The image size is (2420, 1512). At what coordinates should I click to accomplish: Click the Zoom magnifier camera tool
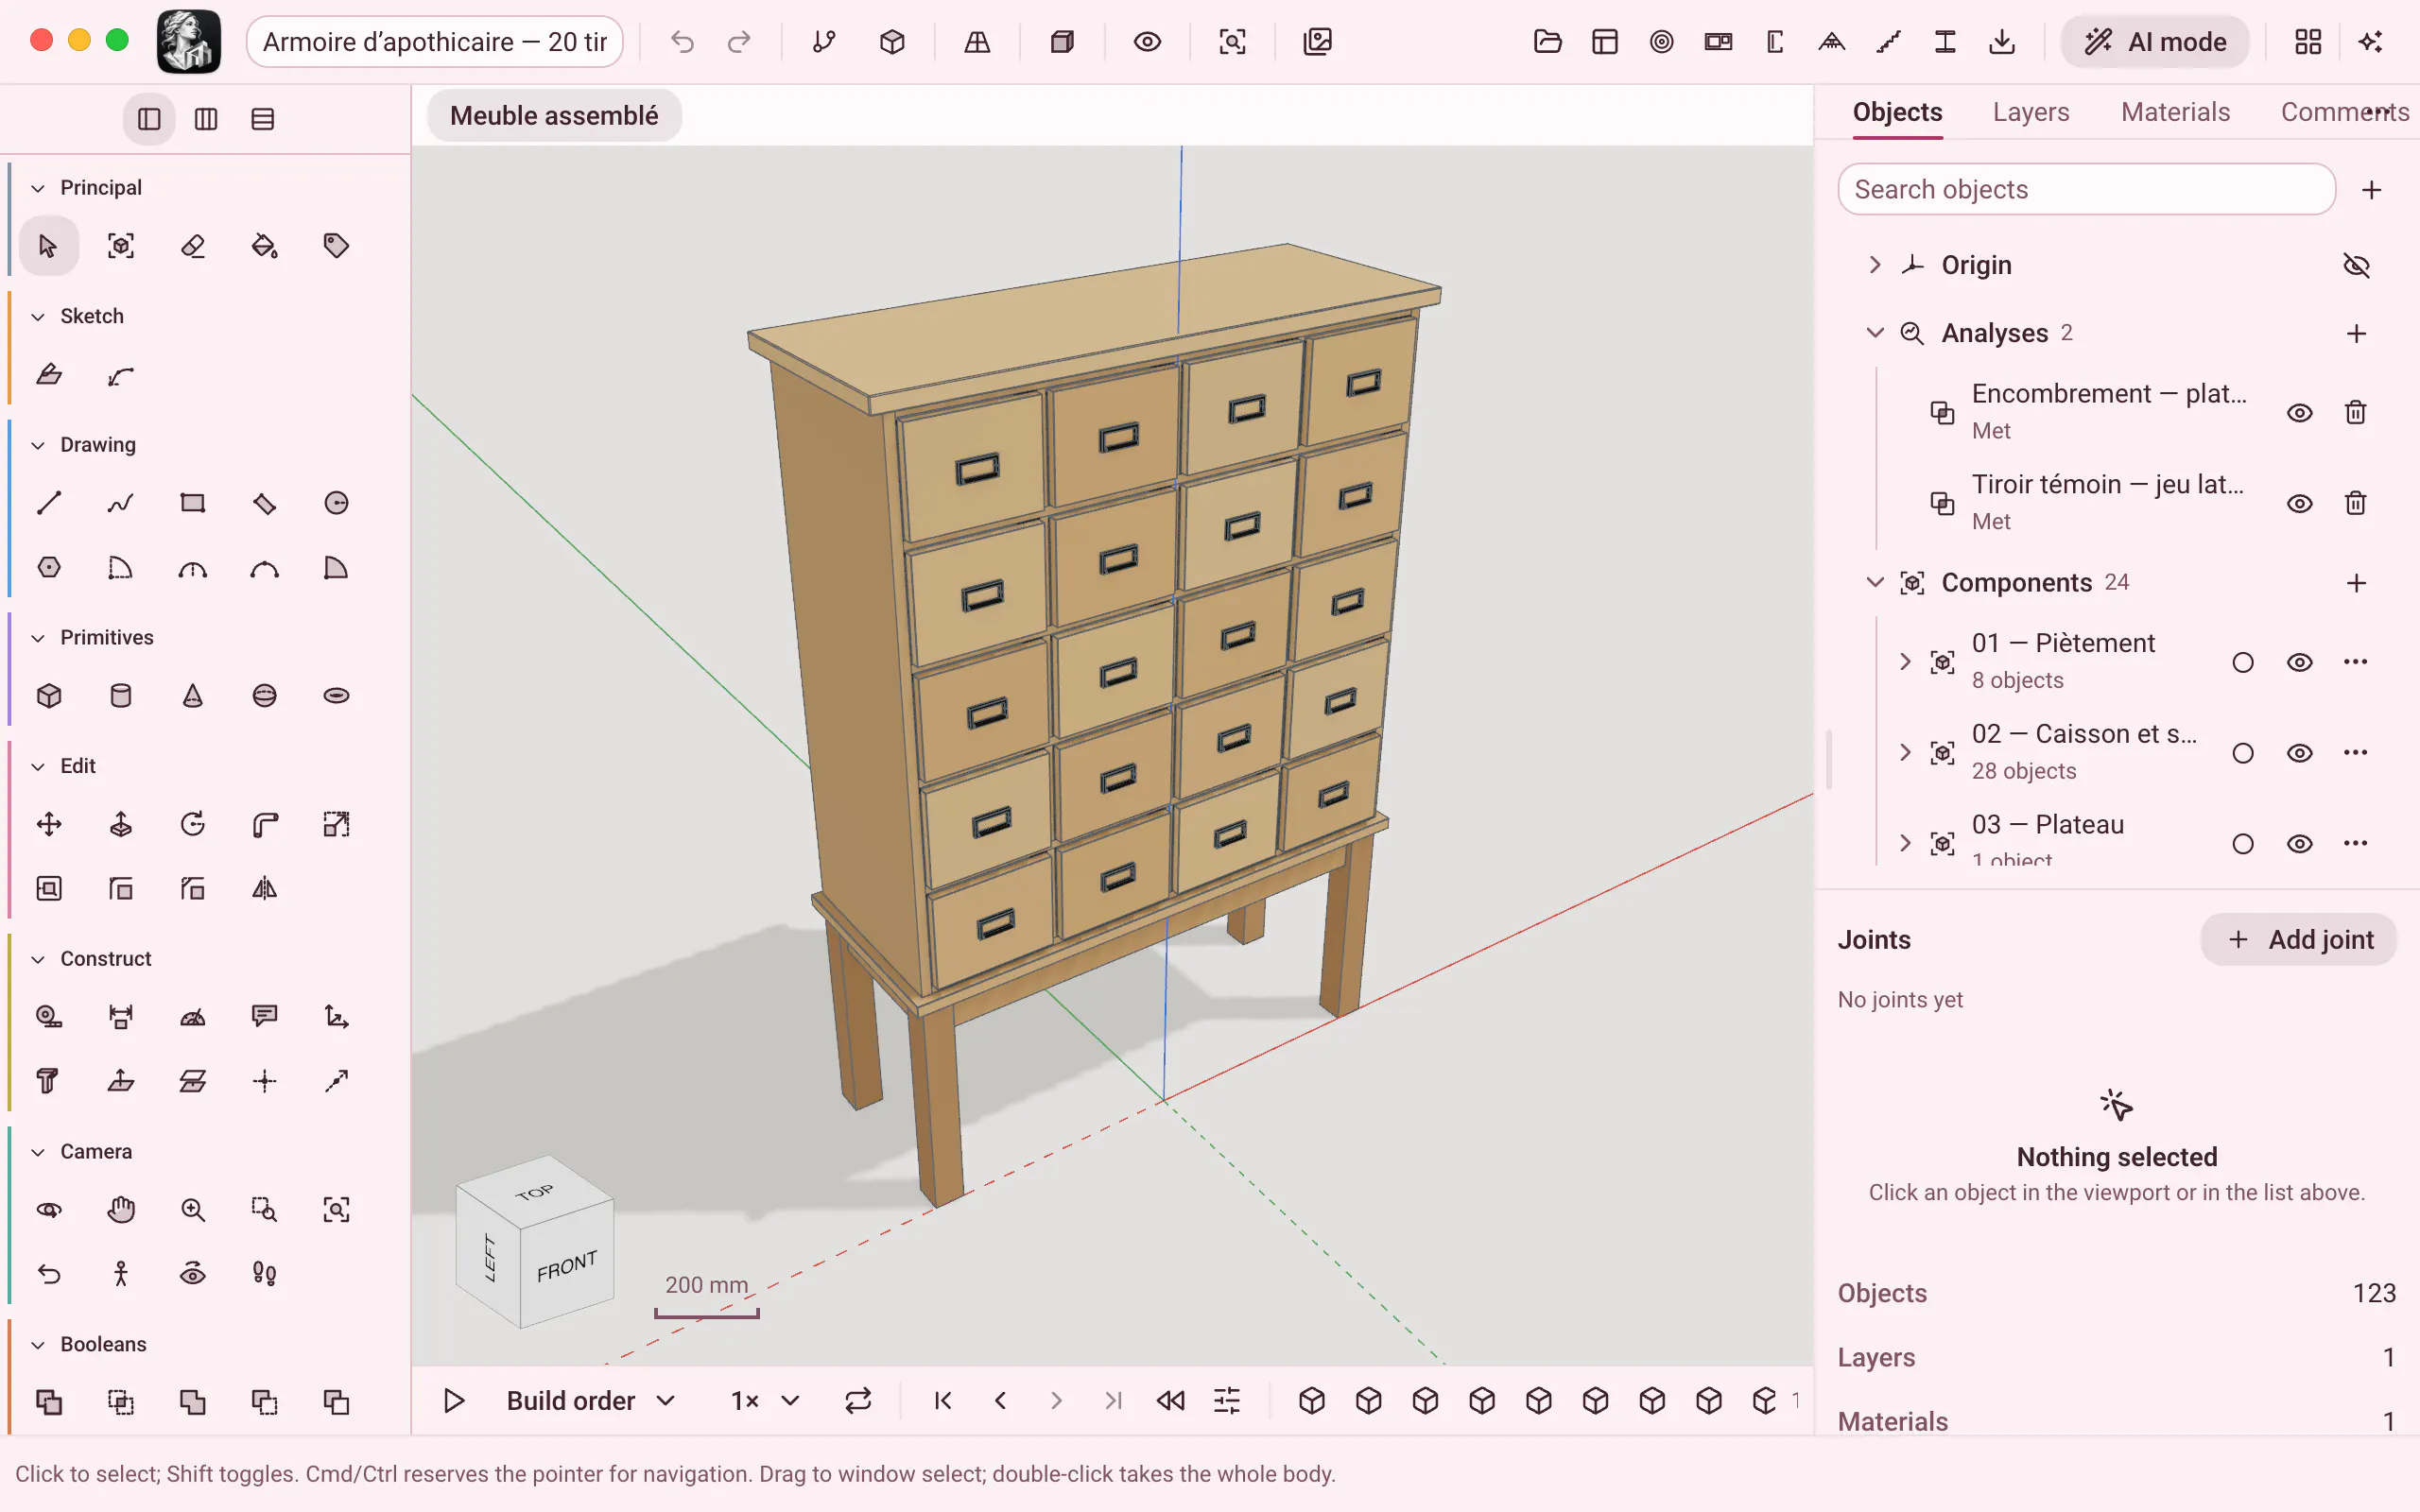(x=192, y=1210)
